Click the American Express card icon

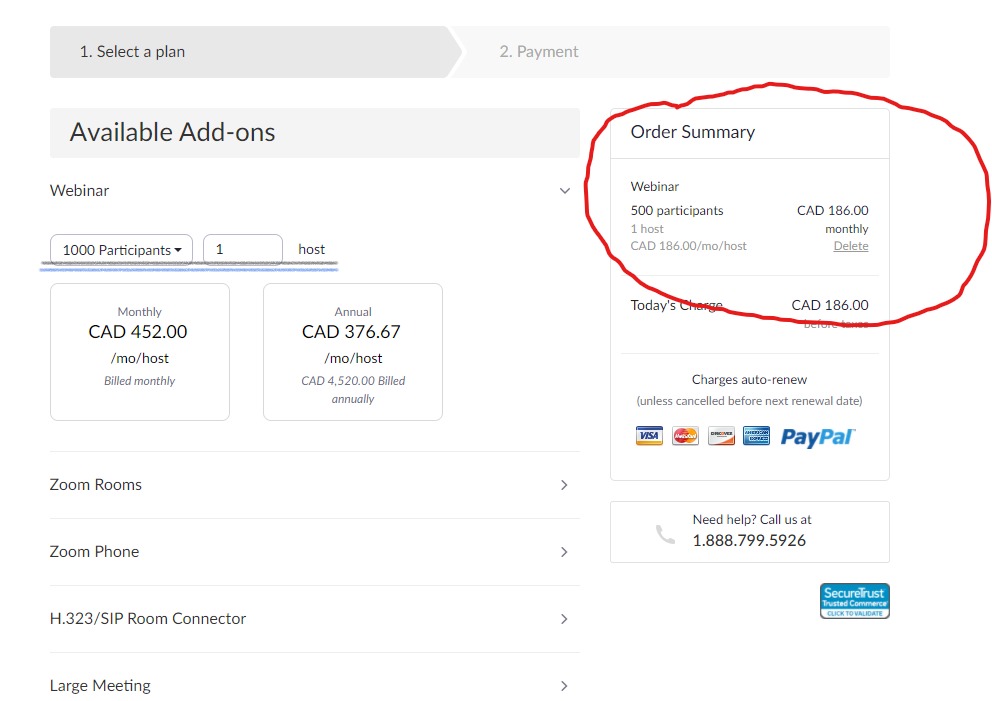(x=756, y=436)
